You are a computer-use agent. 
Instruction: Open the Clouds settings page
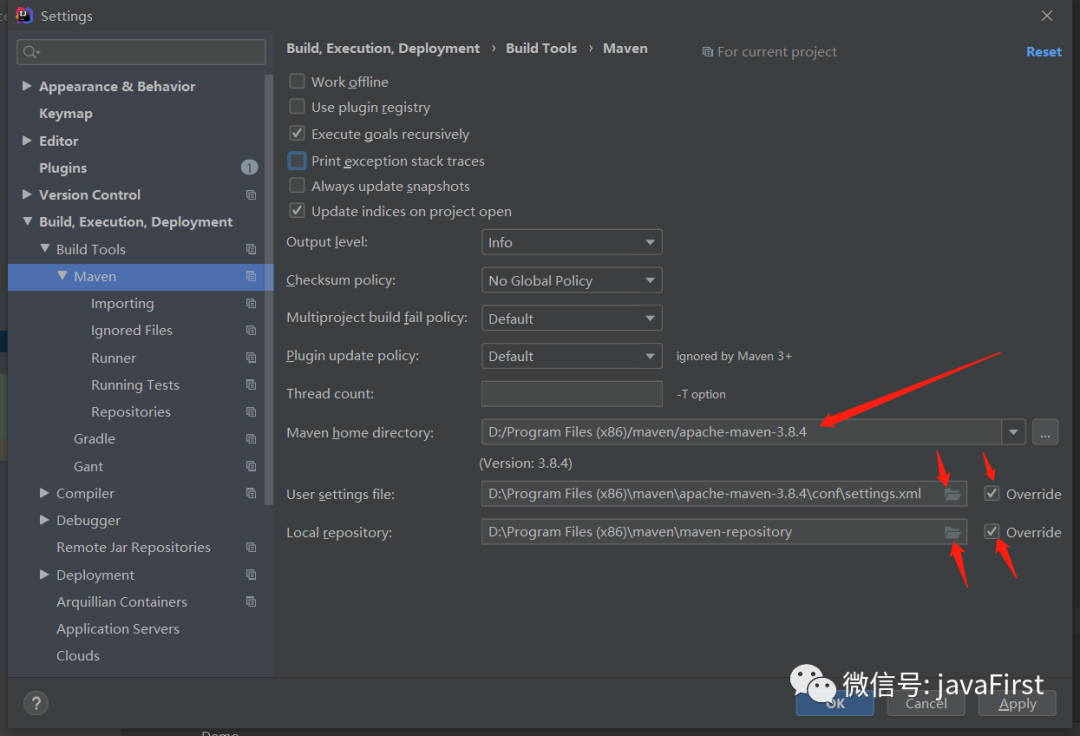click(78, 655)
